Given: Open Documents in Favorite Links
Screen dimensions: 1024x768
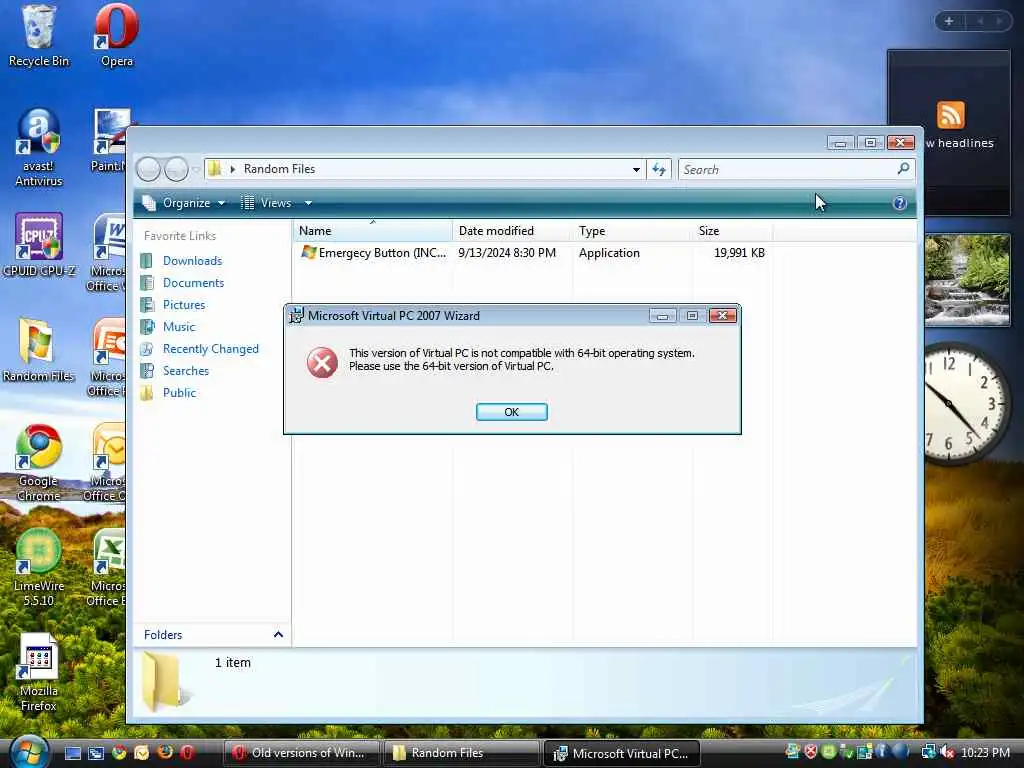Looking at the screenshot, I should tap(193, 283).
